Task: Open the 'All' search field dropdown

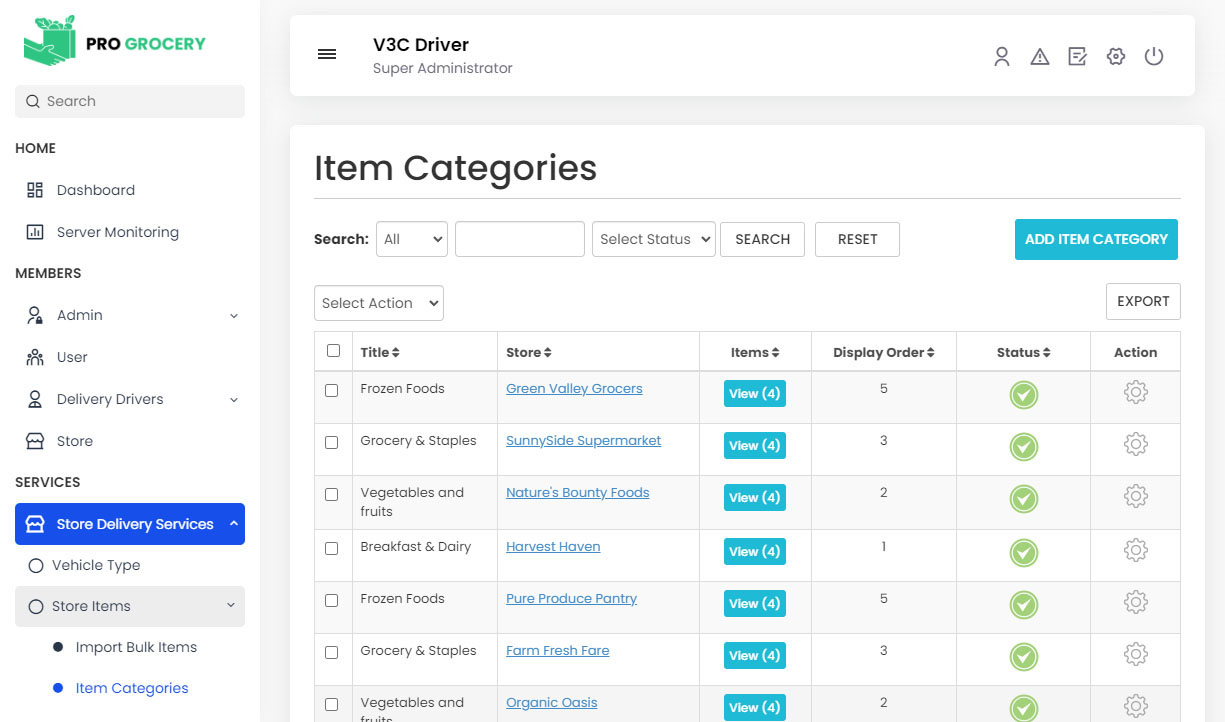Action: (412, 239)
